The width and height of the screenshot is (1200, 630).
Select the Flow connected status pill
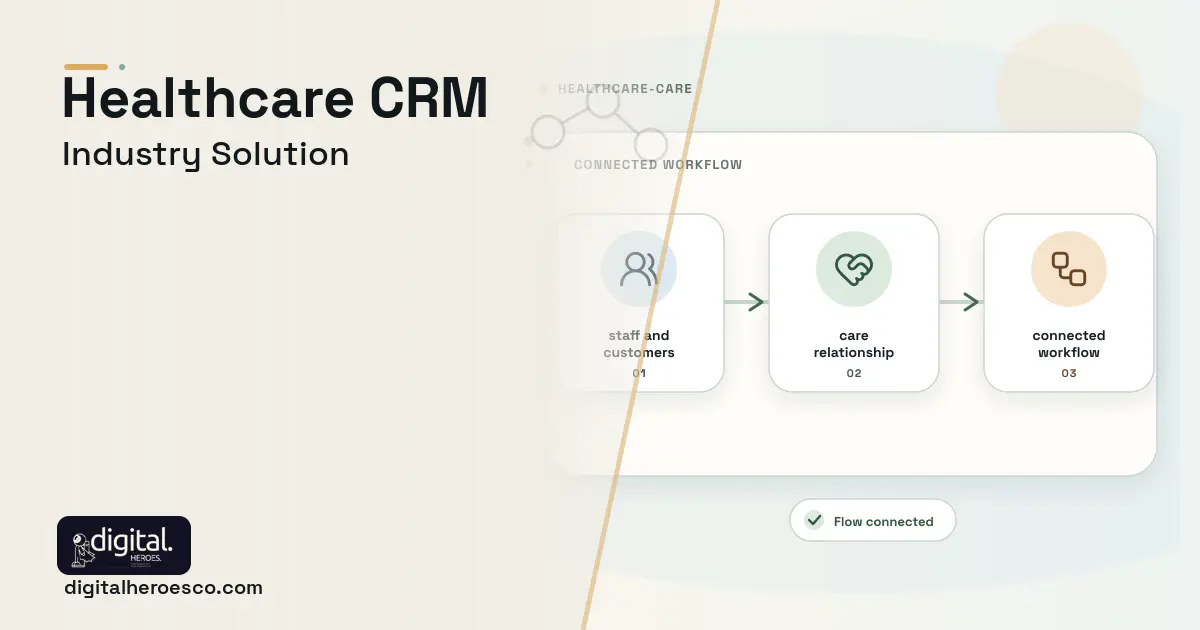(872, 521)
